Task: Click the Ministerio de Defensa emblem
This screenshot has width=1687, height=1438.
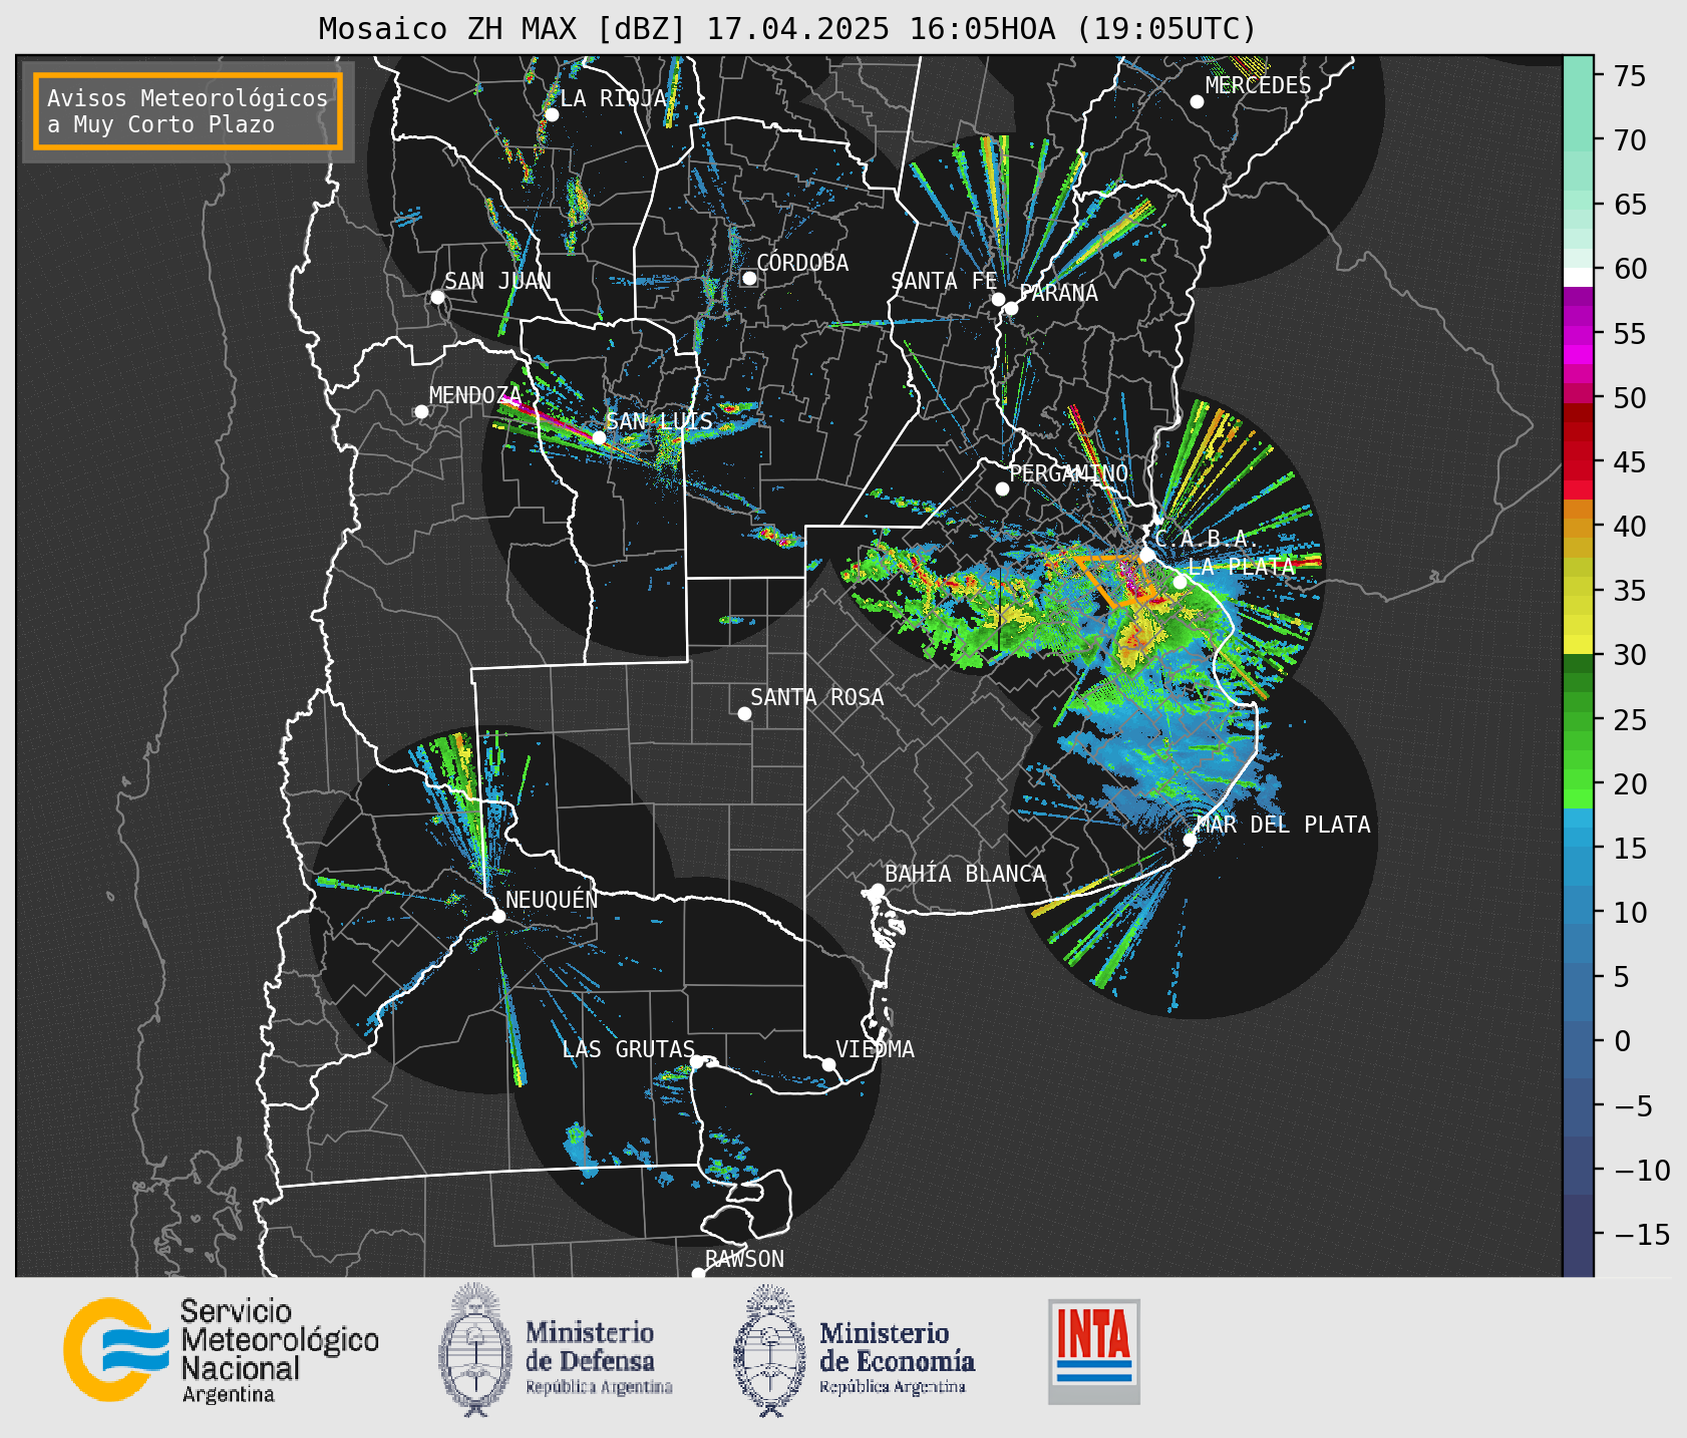Action: (475, 1350)
